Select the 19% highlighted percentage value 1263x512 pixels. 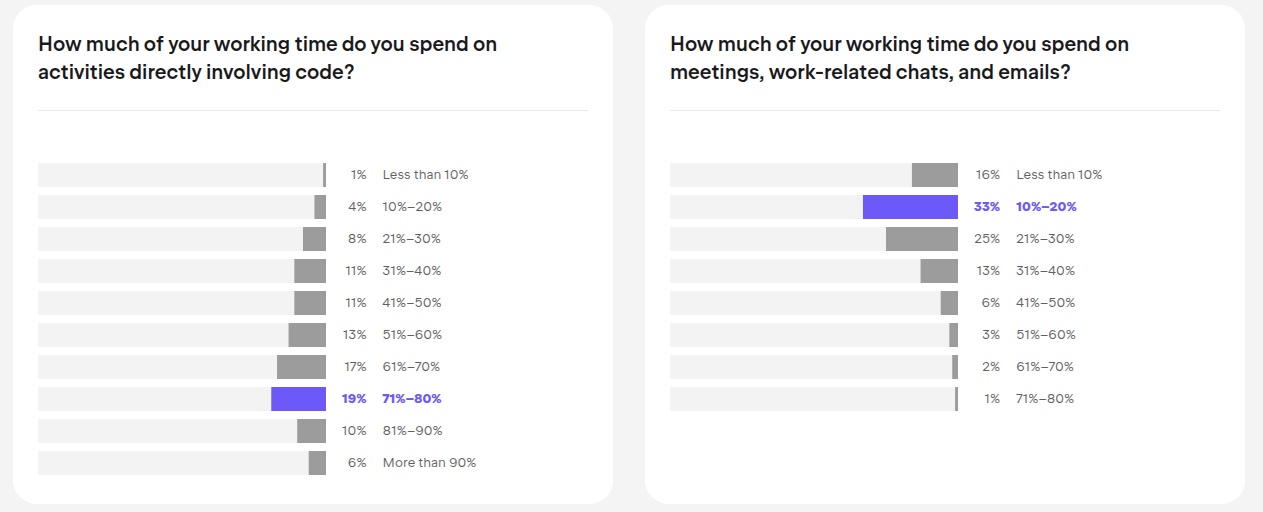pyautogui.click(x=354, y=399)
